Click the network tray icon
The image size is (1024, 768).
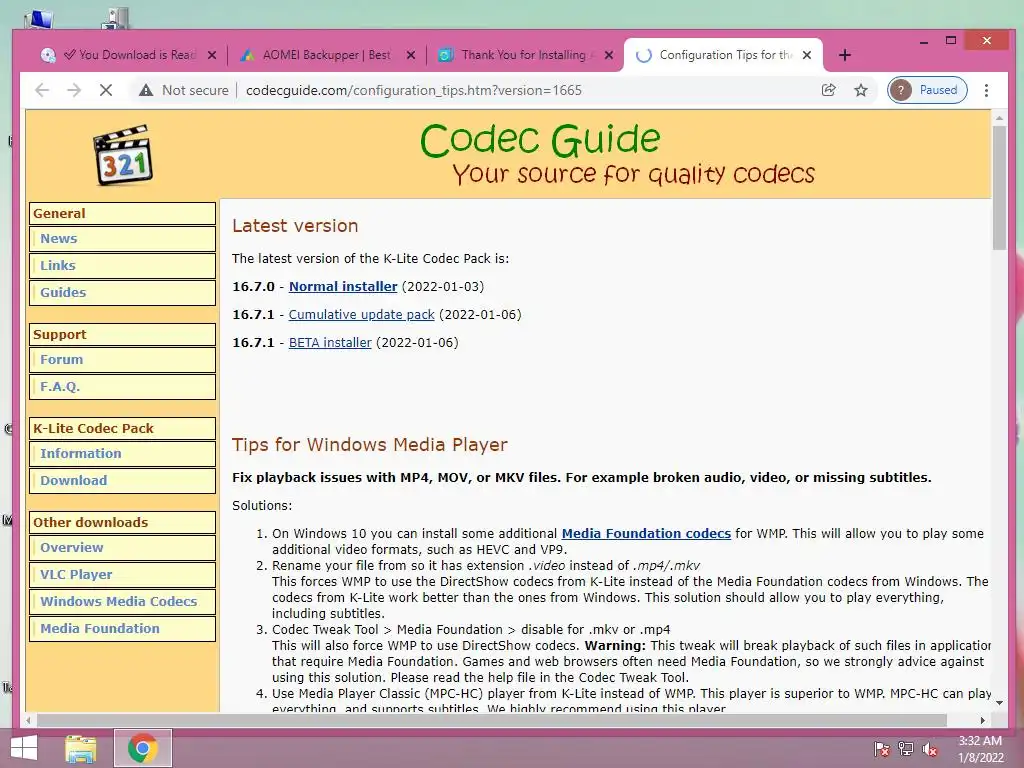click(x=906, y=749)
